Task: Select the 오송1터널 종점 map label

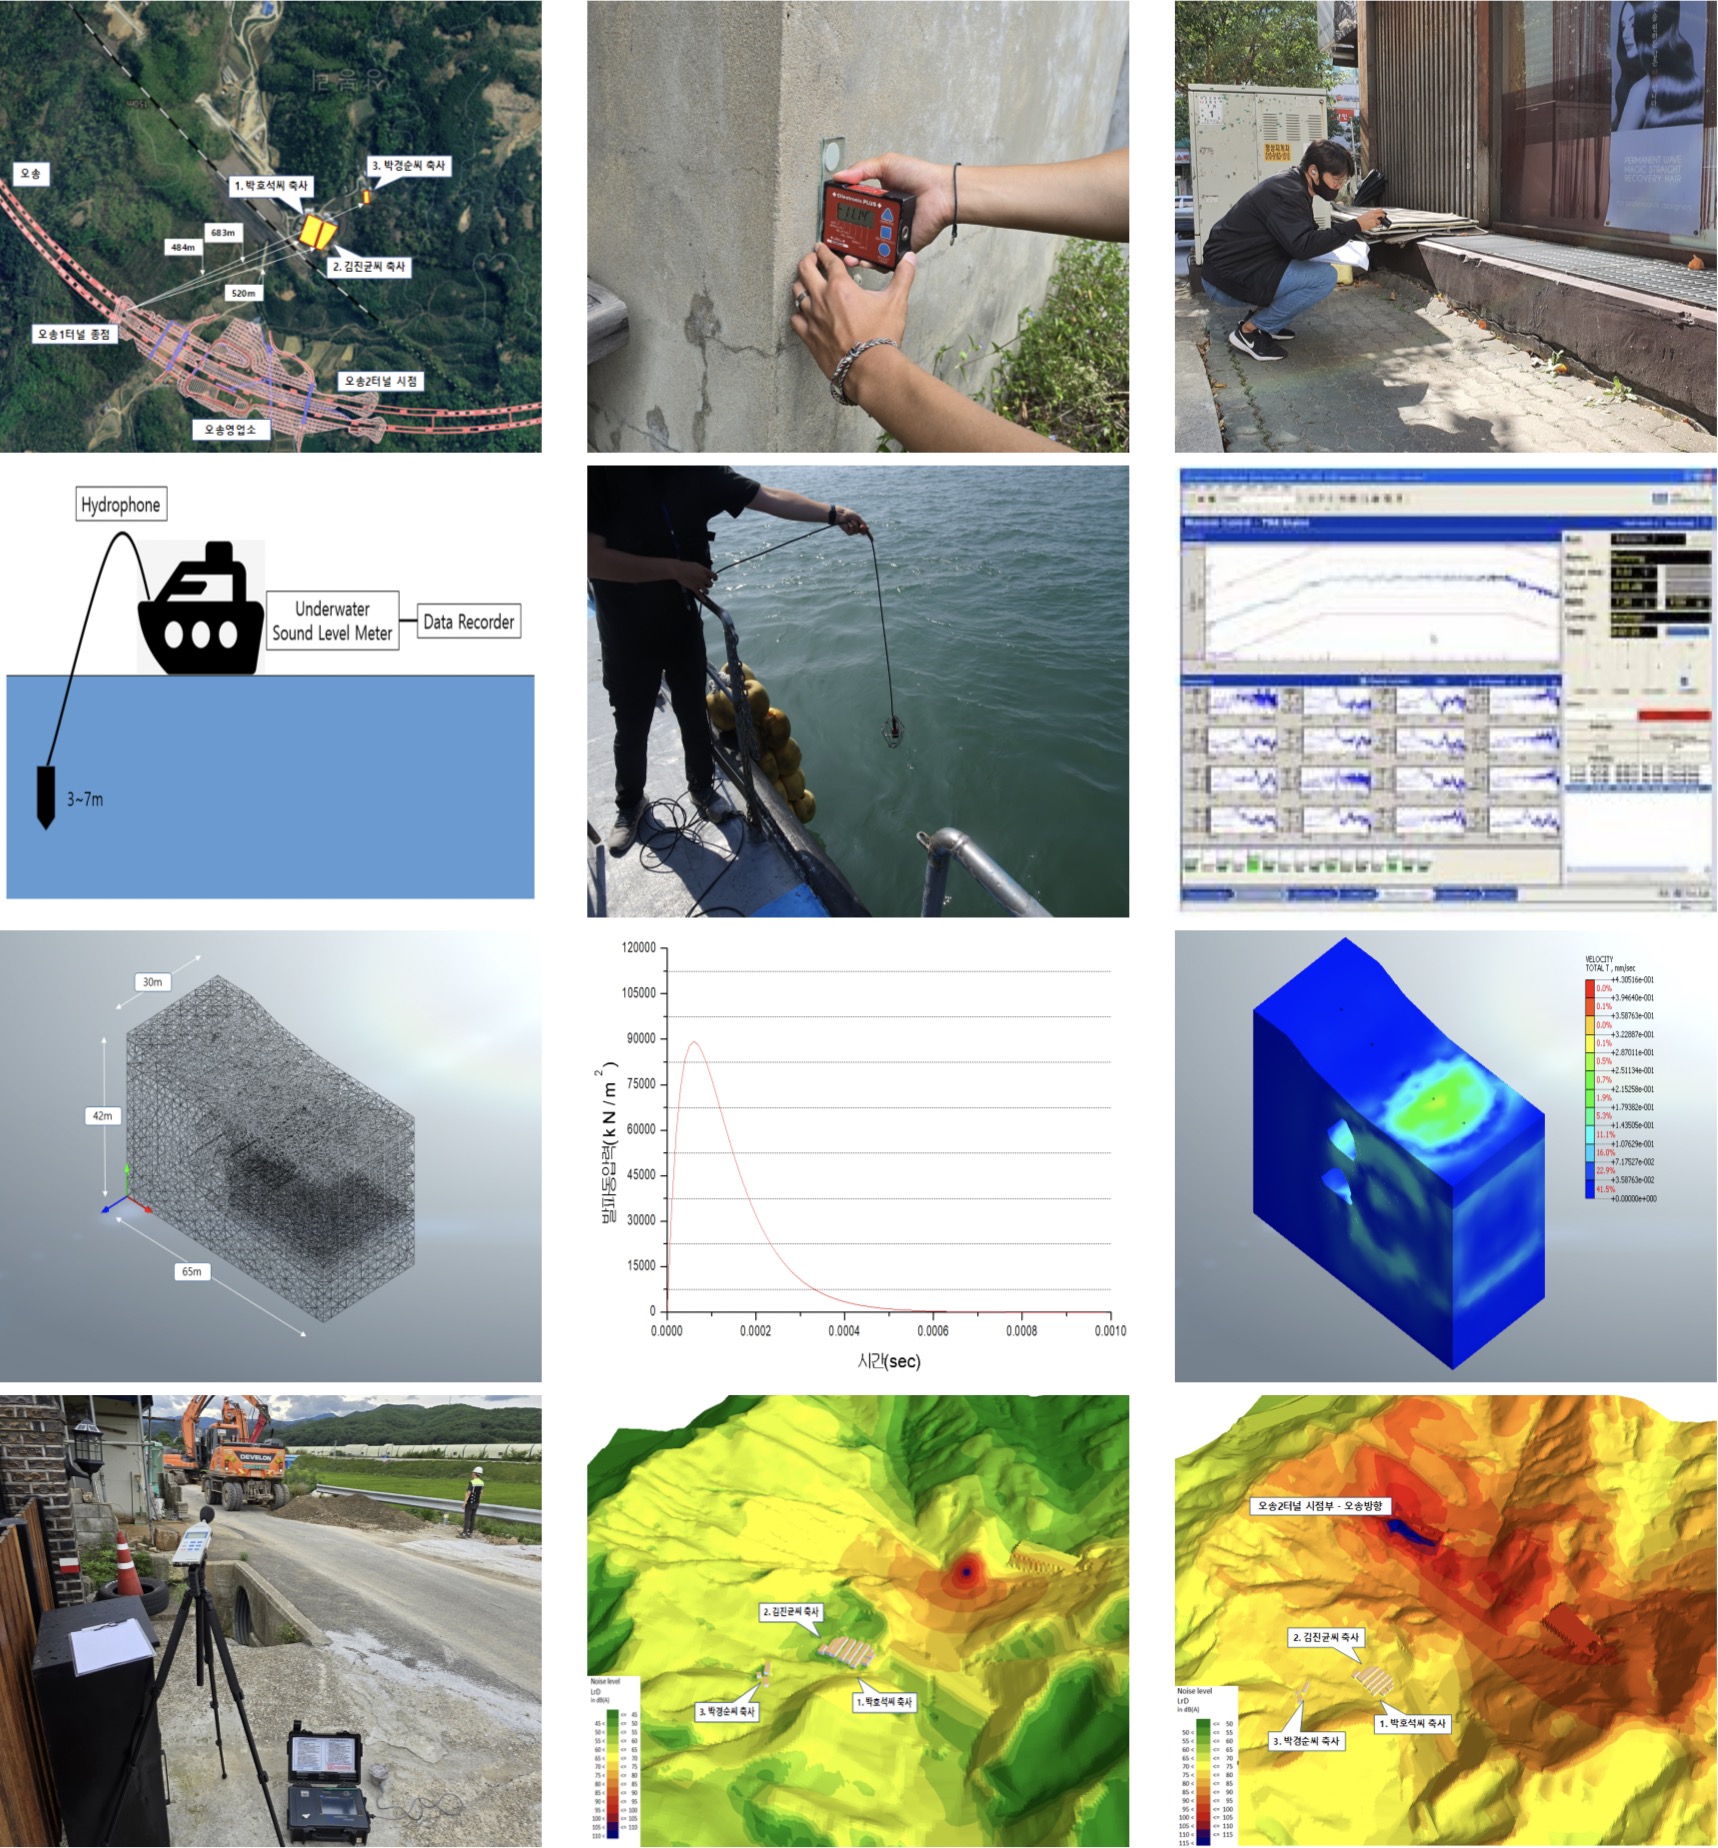Action: click(73, 334)
